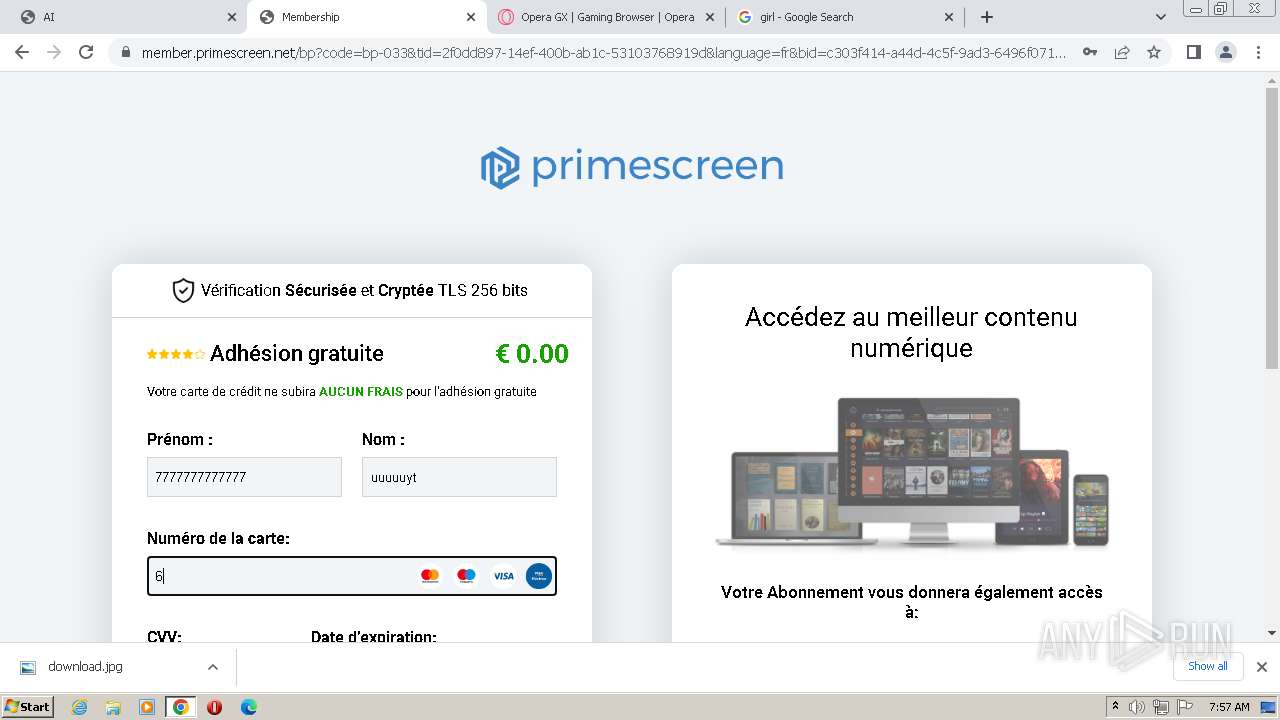Show hidden tray icons arrow
Viewport: 1280px width, 720px height.
(1115, 707)
